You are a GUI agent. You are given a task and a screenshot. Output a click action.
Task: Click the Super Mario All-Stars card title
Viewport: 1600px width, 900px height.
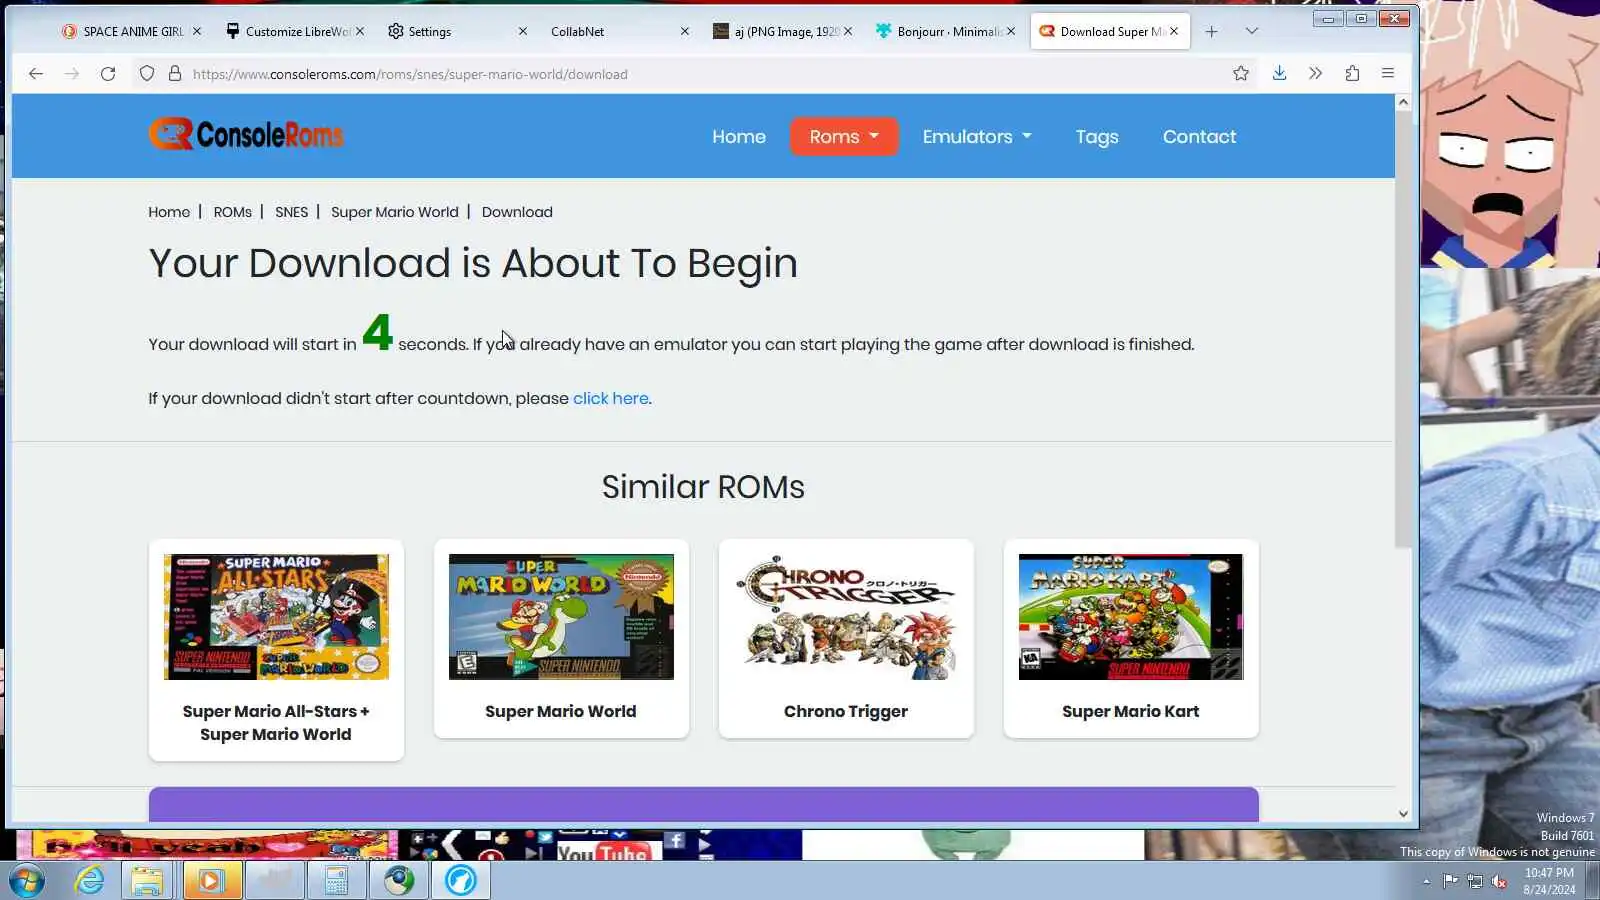pos(276,723)
